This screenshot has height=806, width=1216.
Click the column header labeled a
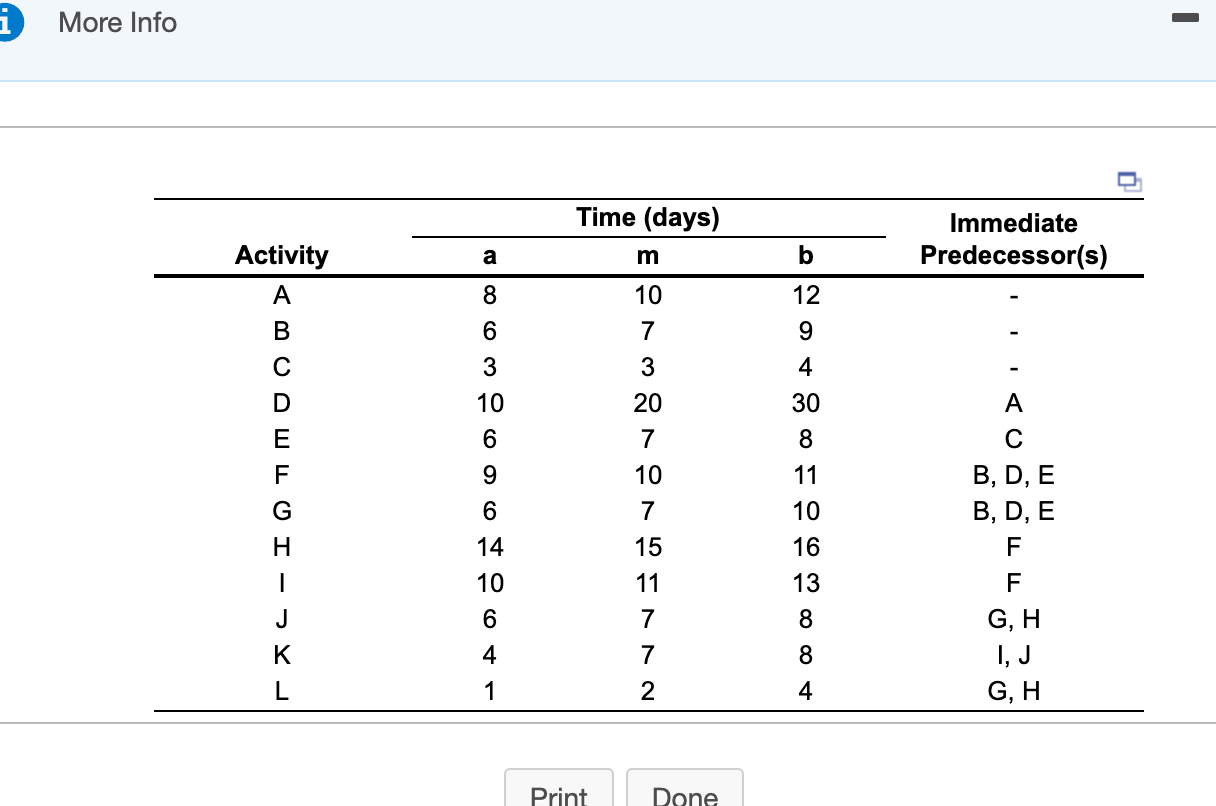pos(489,255)
